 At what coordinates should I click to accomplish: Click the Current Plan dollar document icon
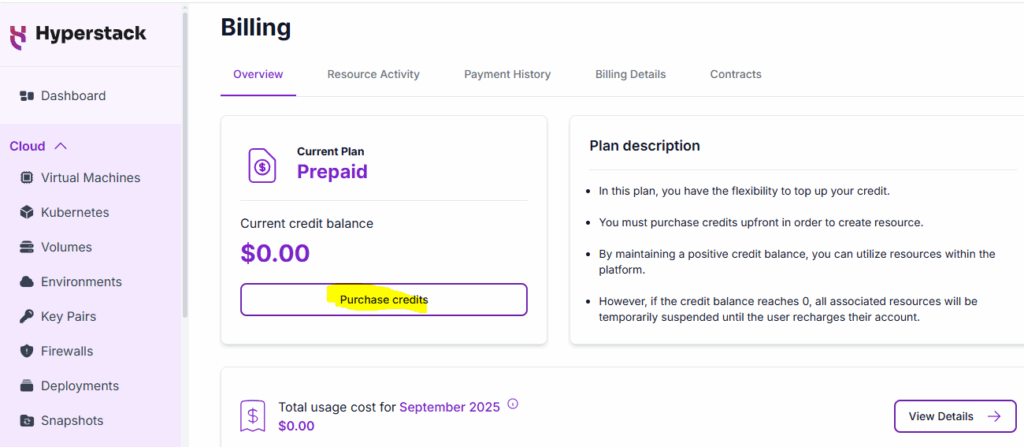262,165
